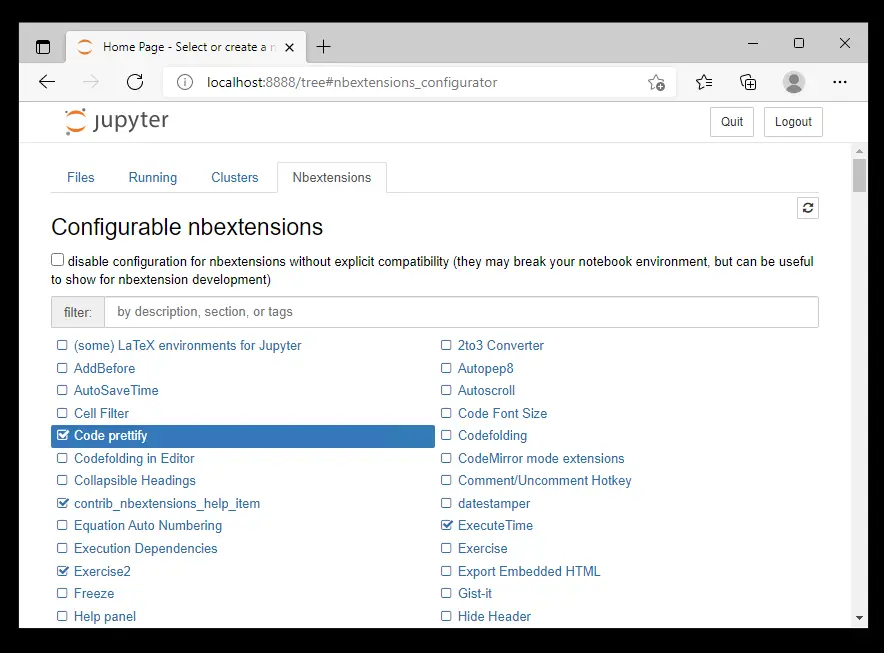This screenshot has height=653, width=884.
Task: Open the Codefolding extension link
Action: [492, 436]
